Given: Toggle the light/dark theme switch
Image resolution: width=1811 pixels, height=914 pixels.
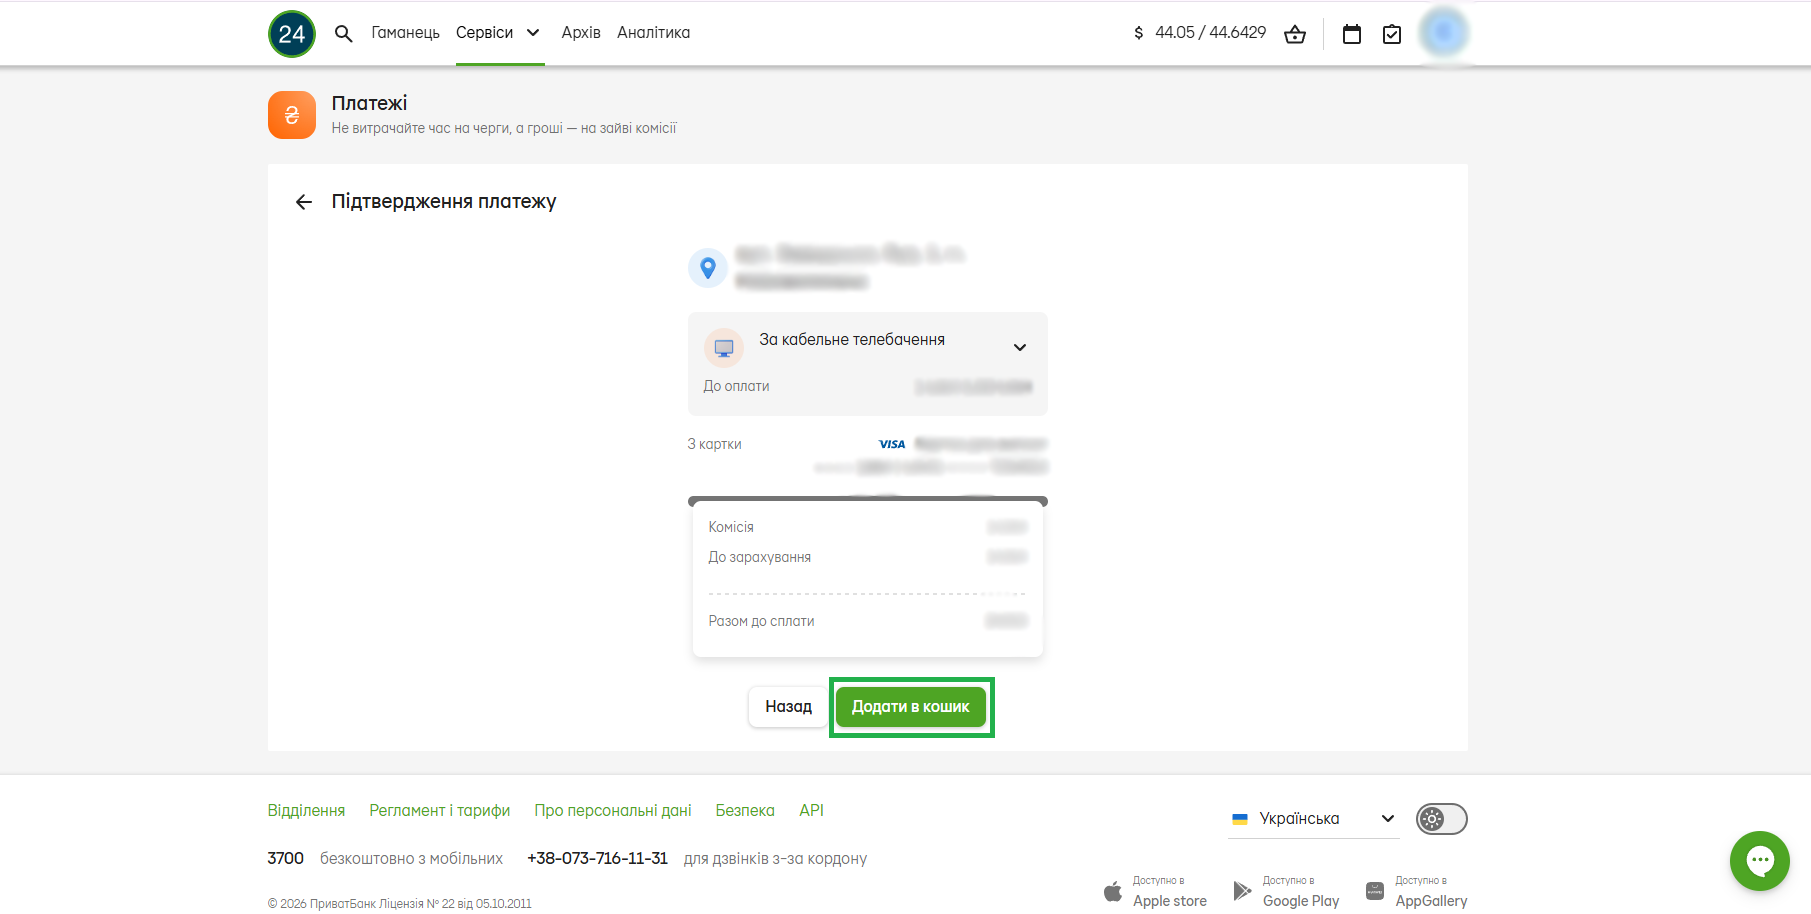Looking at the screenshot, I should 1441,819.
